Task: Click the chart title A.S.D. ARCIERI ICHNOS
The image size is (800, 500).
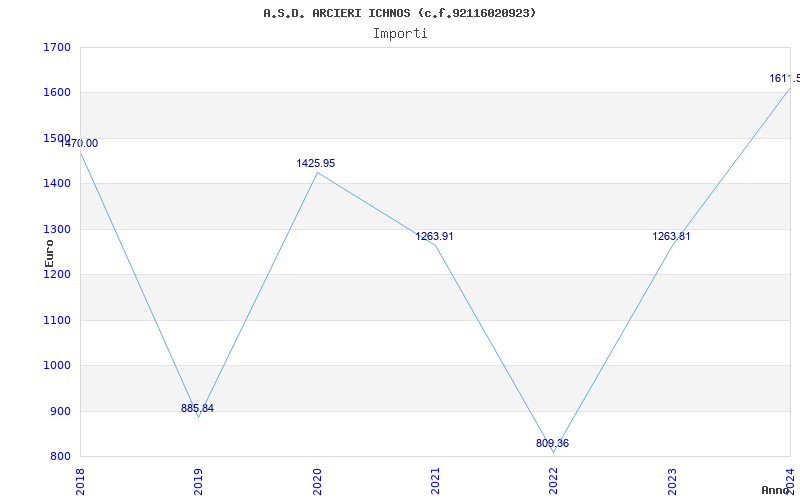Action: [399, 13]
